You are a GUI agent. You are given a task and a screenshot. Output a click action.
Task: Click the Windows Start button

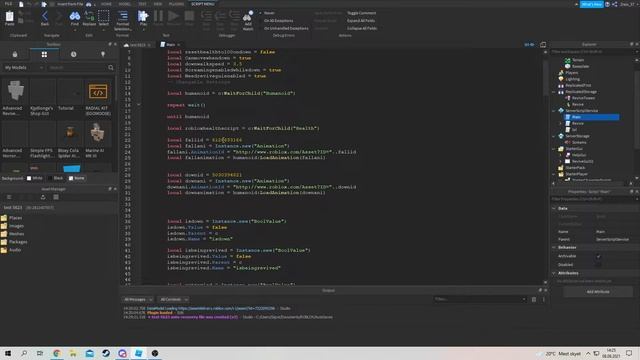coord(8,353)
